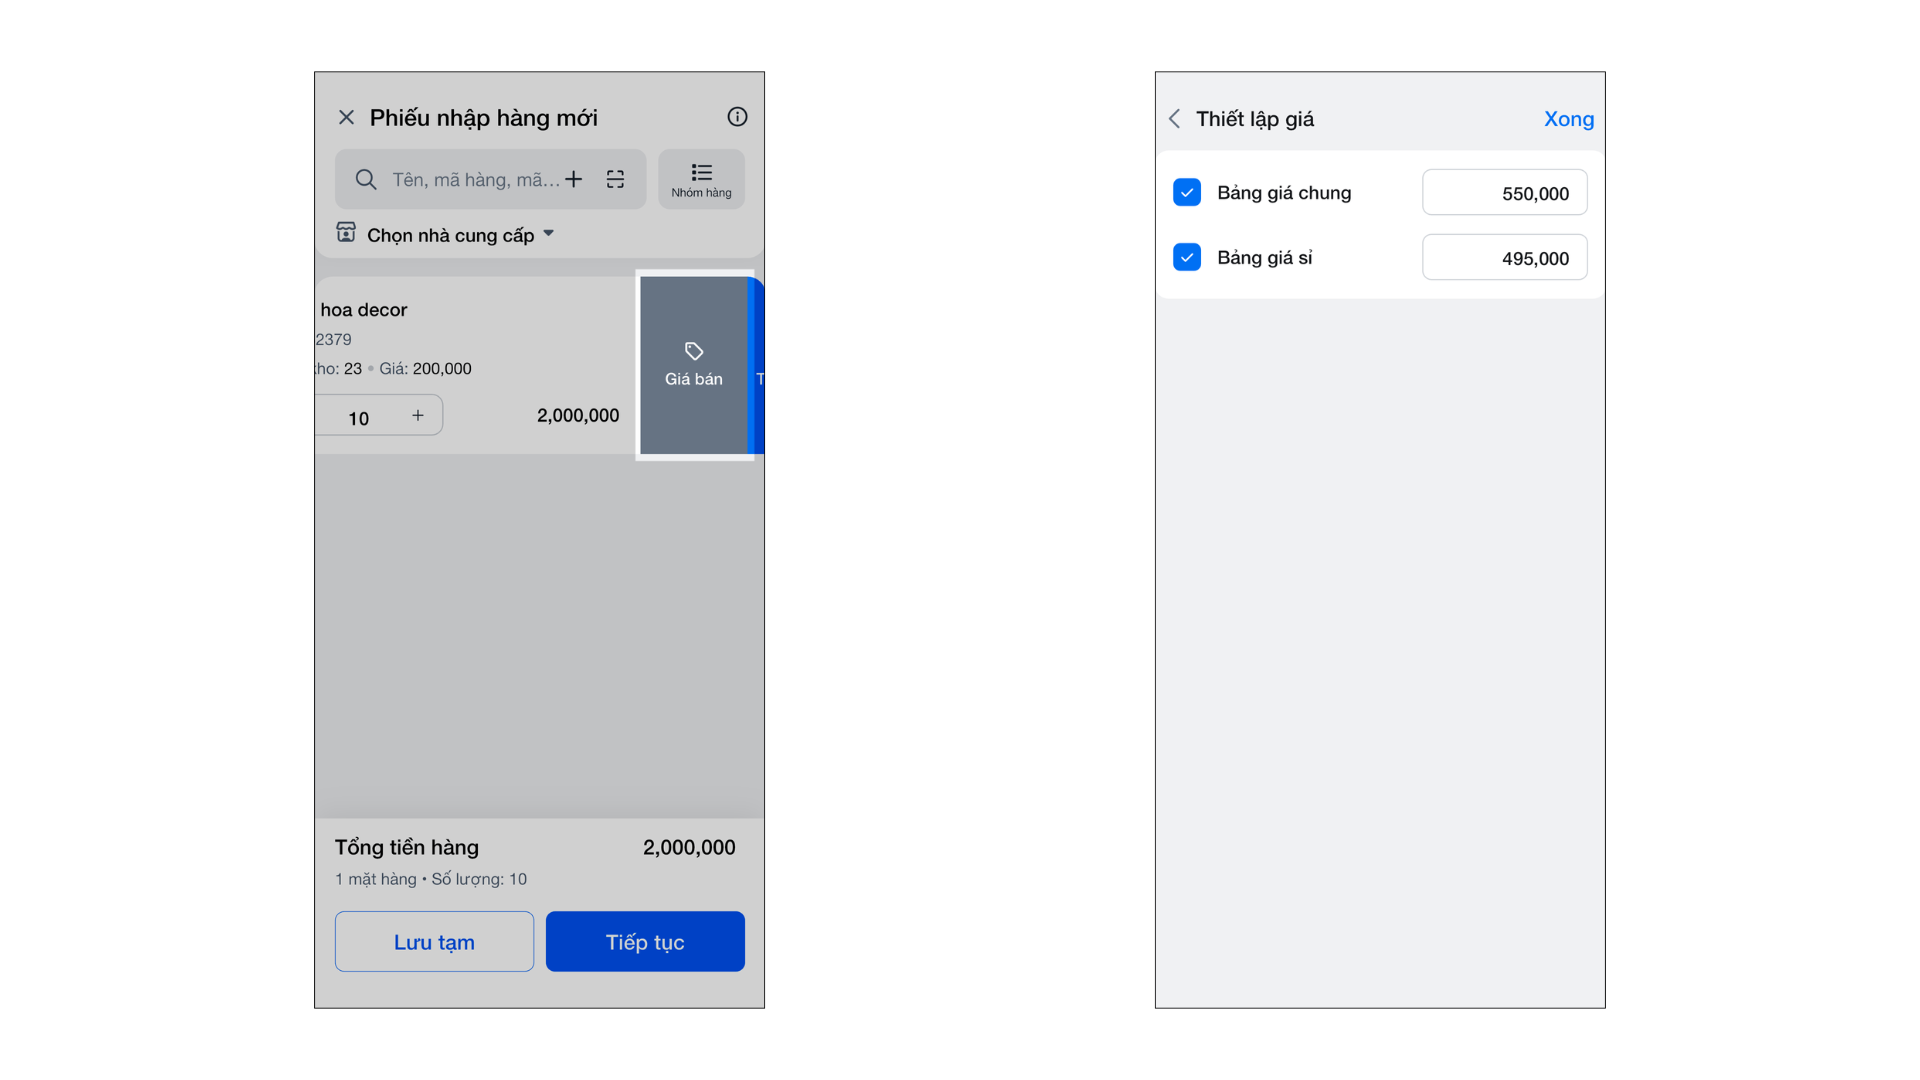Click the Lưu tạm button
This screenshot has height=1080, width=1920.
[434, 942]
